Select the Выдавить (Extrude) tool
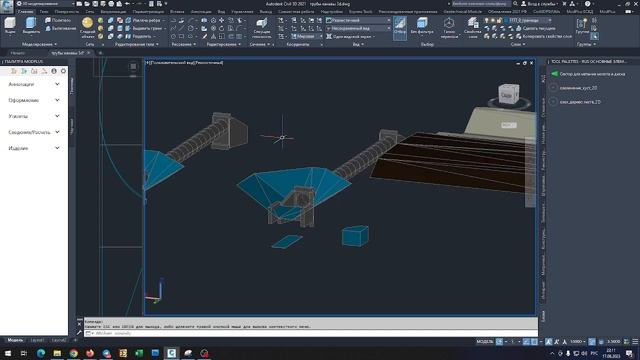The width and height of the screenshot is (640, 360). (31, 25)
